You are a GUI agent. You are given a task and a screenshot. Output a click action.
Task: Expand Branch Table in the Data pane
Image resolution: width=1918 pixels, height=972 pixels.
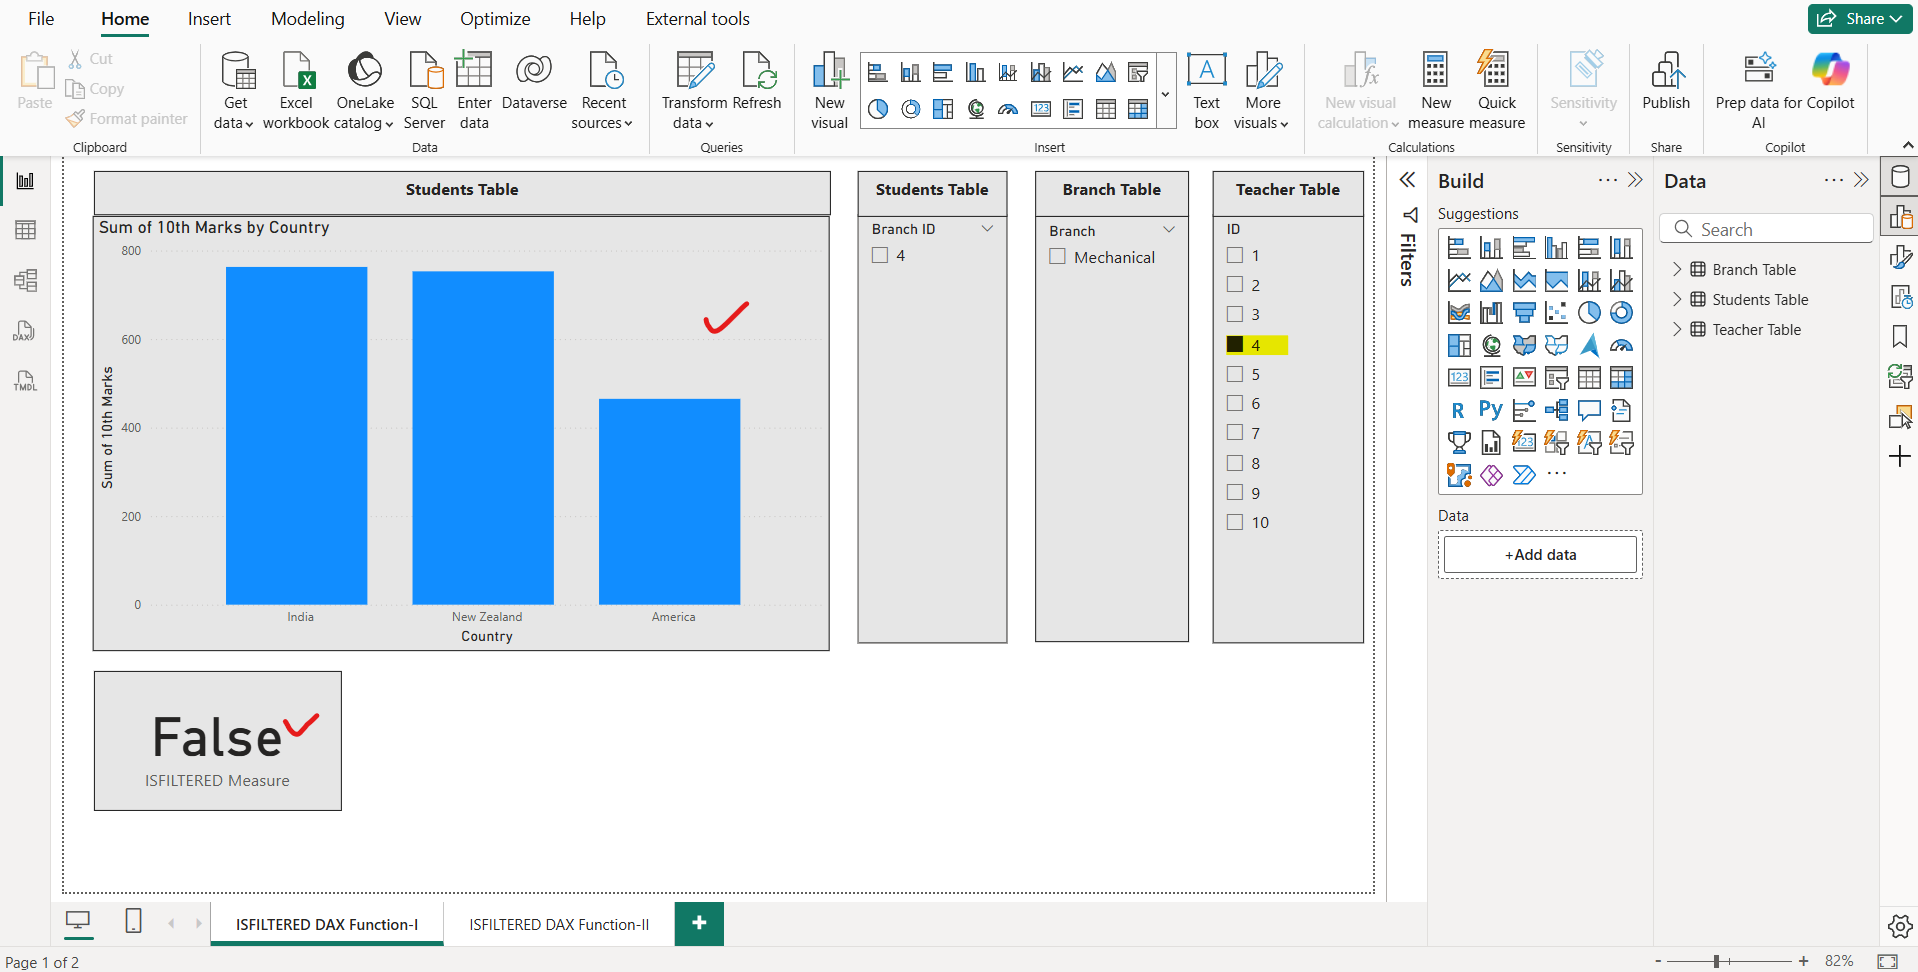(x=1678, y=269)
